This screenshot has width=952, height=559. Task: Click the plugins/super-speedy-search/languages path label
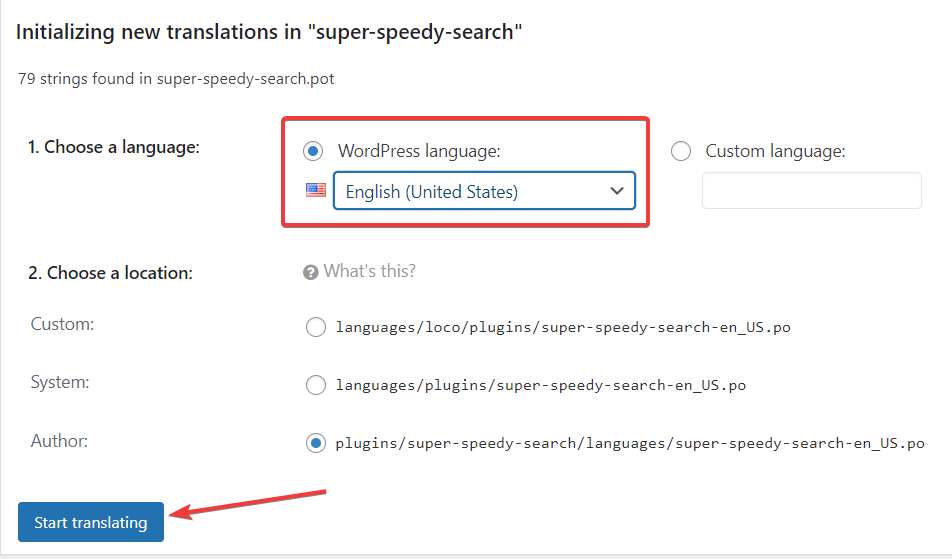tap(630, 444)
